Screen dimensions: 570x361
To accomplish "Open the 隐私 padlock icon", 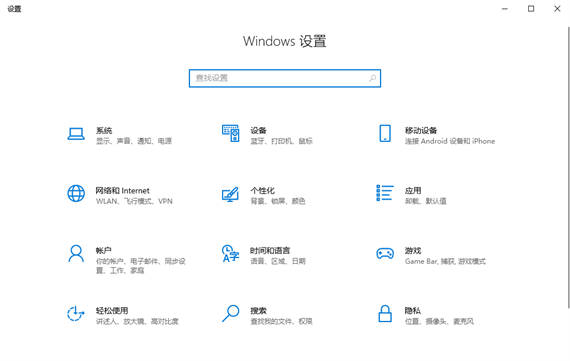I will (x=385, y=313).
